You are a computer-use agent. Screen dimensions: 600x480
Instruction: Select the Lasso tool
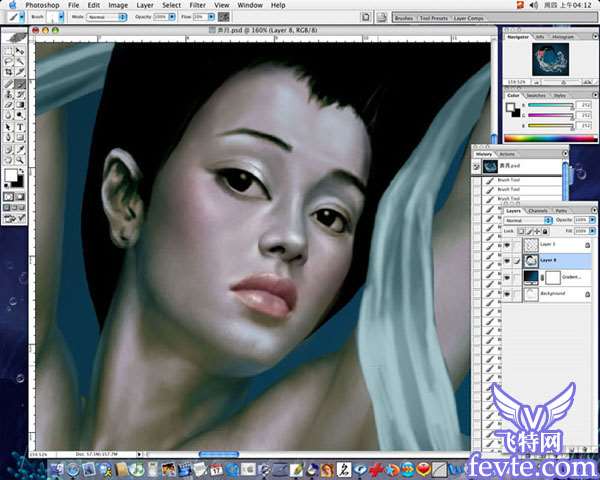pyautogui.click(x=8, y=62)
